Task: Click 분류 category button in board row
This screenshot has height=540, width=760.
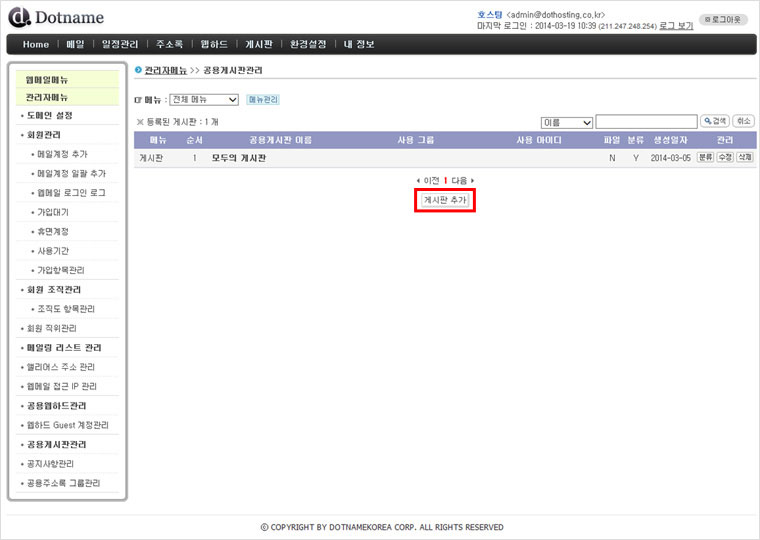Action: [x=705, y=158]
